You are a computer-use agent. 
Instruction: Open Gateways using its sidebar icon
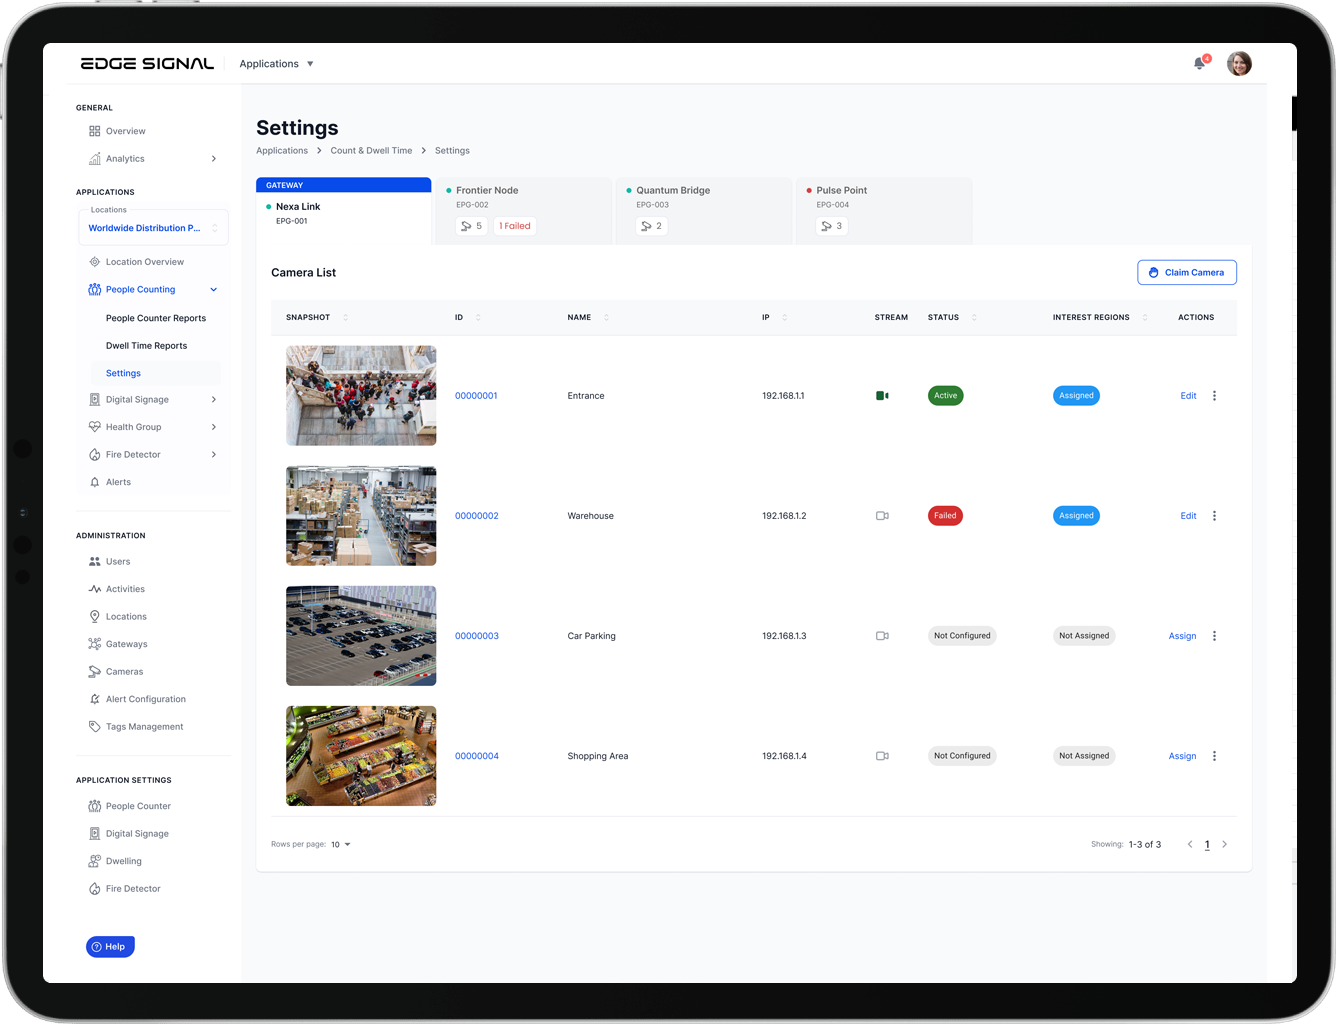(x=93, y=643)
